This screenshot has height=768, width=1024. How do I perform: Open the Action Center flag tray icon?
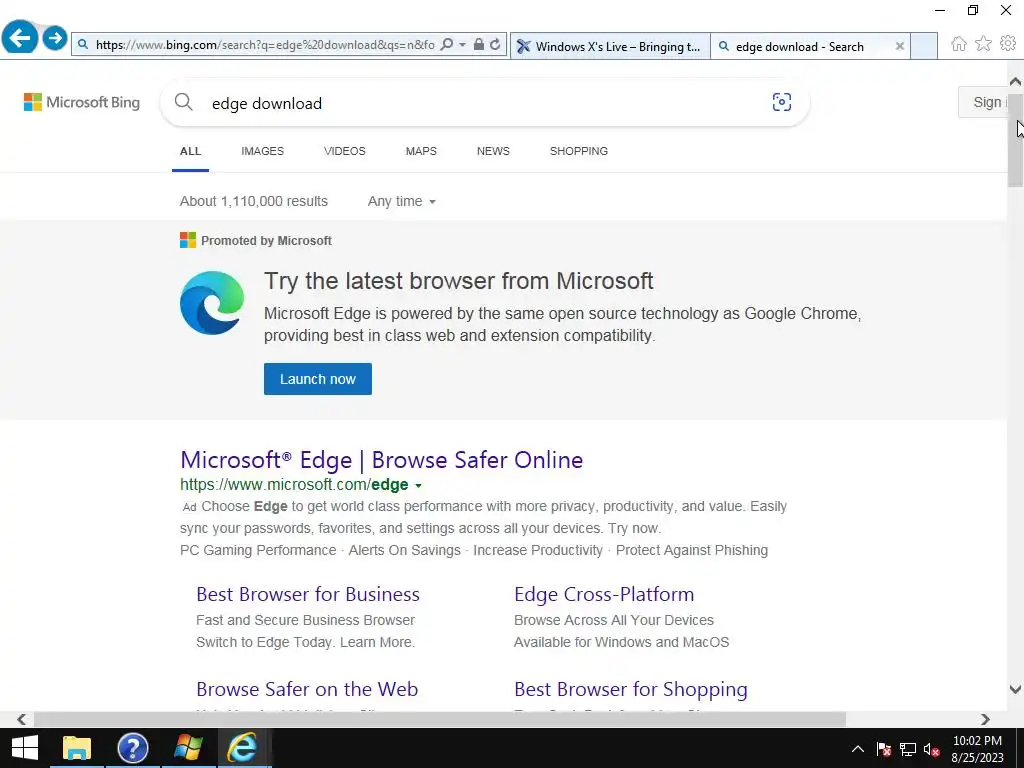click(884, 749)
